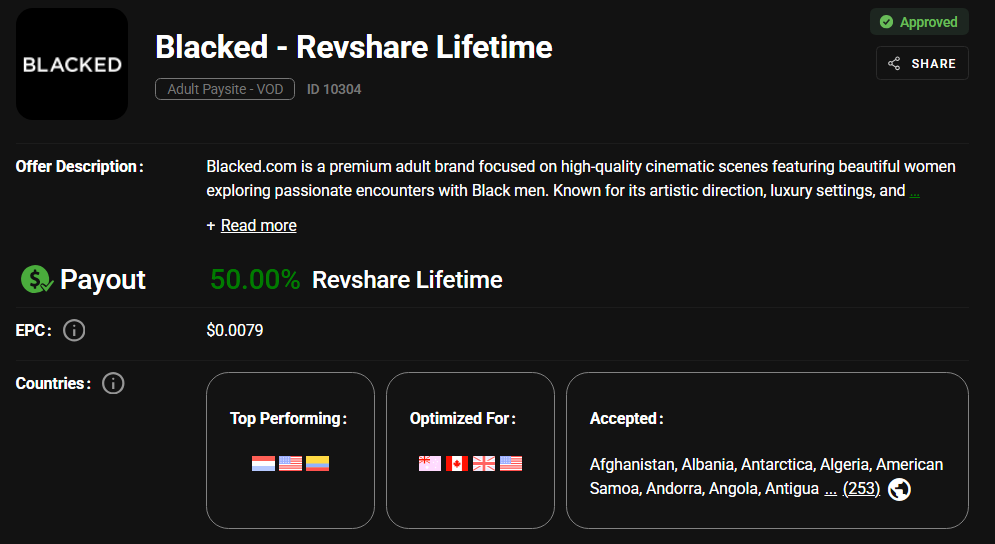The width and height of the screenshot is (995, 544).
Task: Click the Revshare Lifetime payout text
Action: coord(407,280)
